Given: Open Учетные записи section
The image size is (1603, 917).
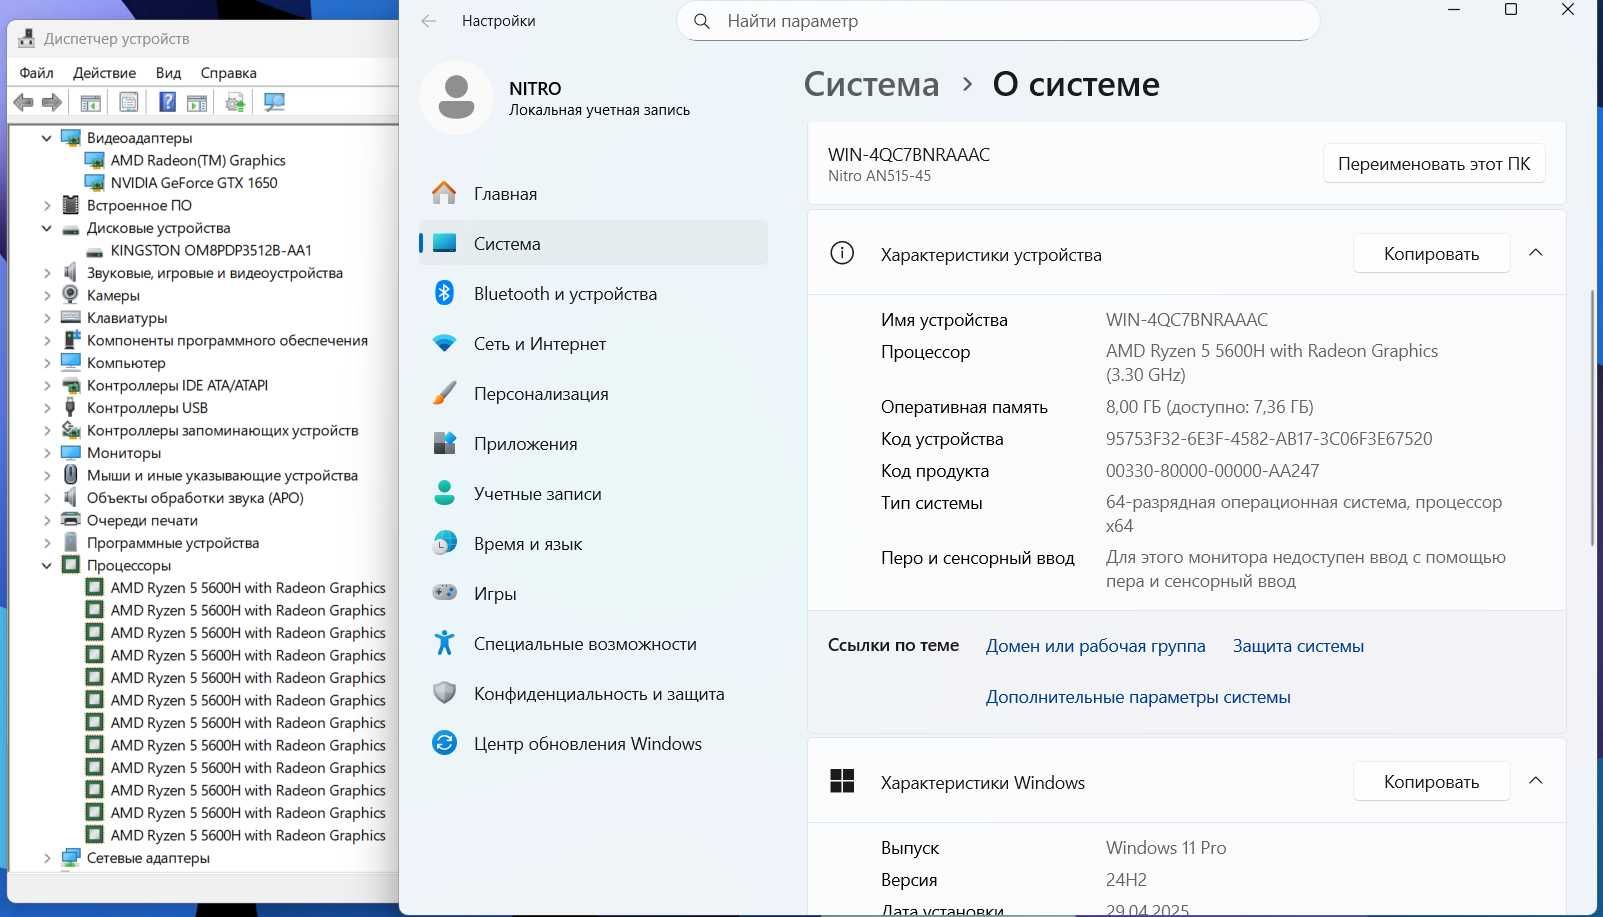Looking at the screenshot, I should pyautogui.click(x=594, y=494).
